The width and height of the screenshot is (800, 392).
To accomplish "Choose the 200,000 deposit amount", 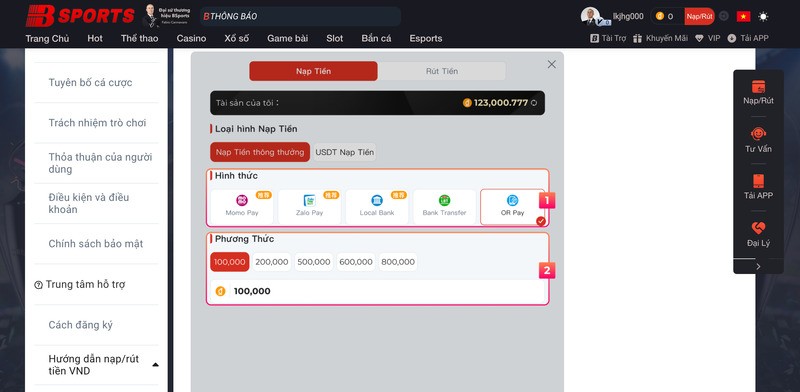I will point(271,262).
